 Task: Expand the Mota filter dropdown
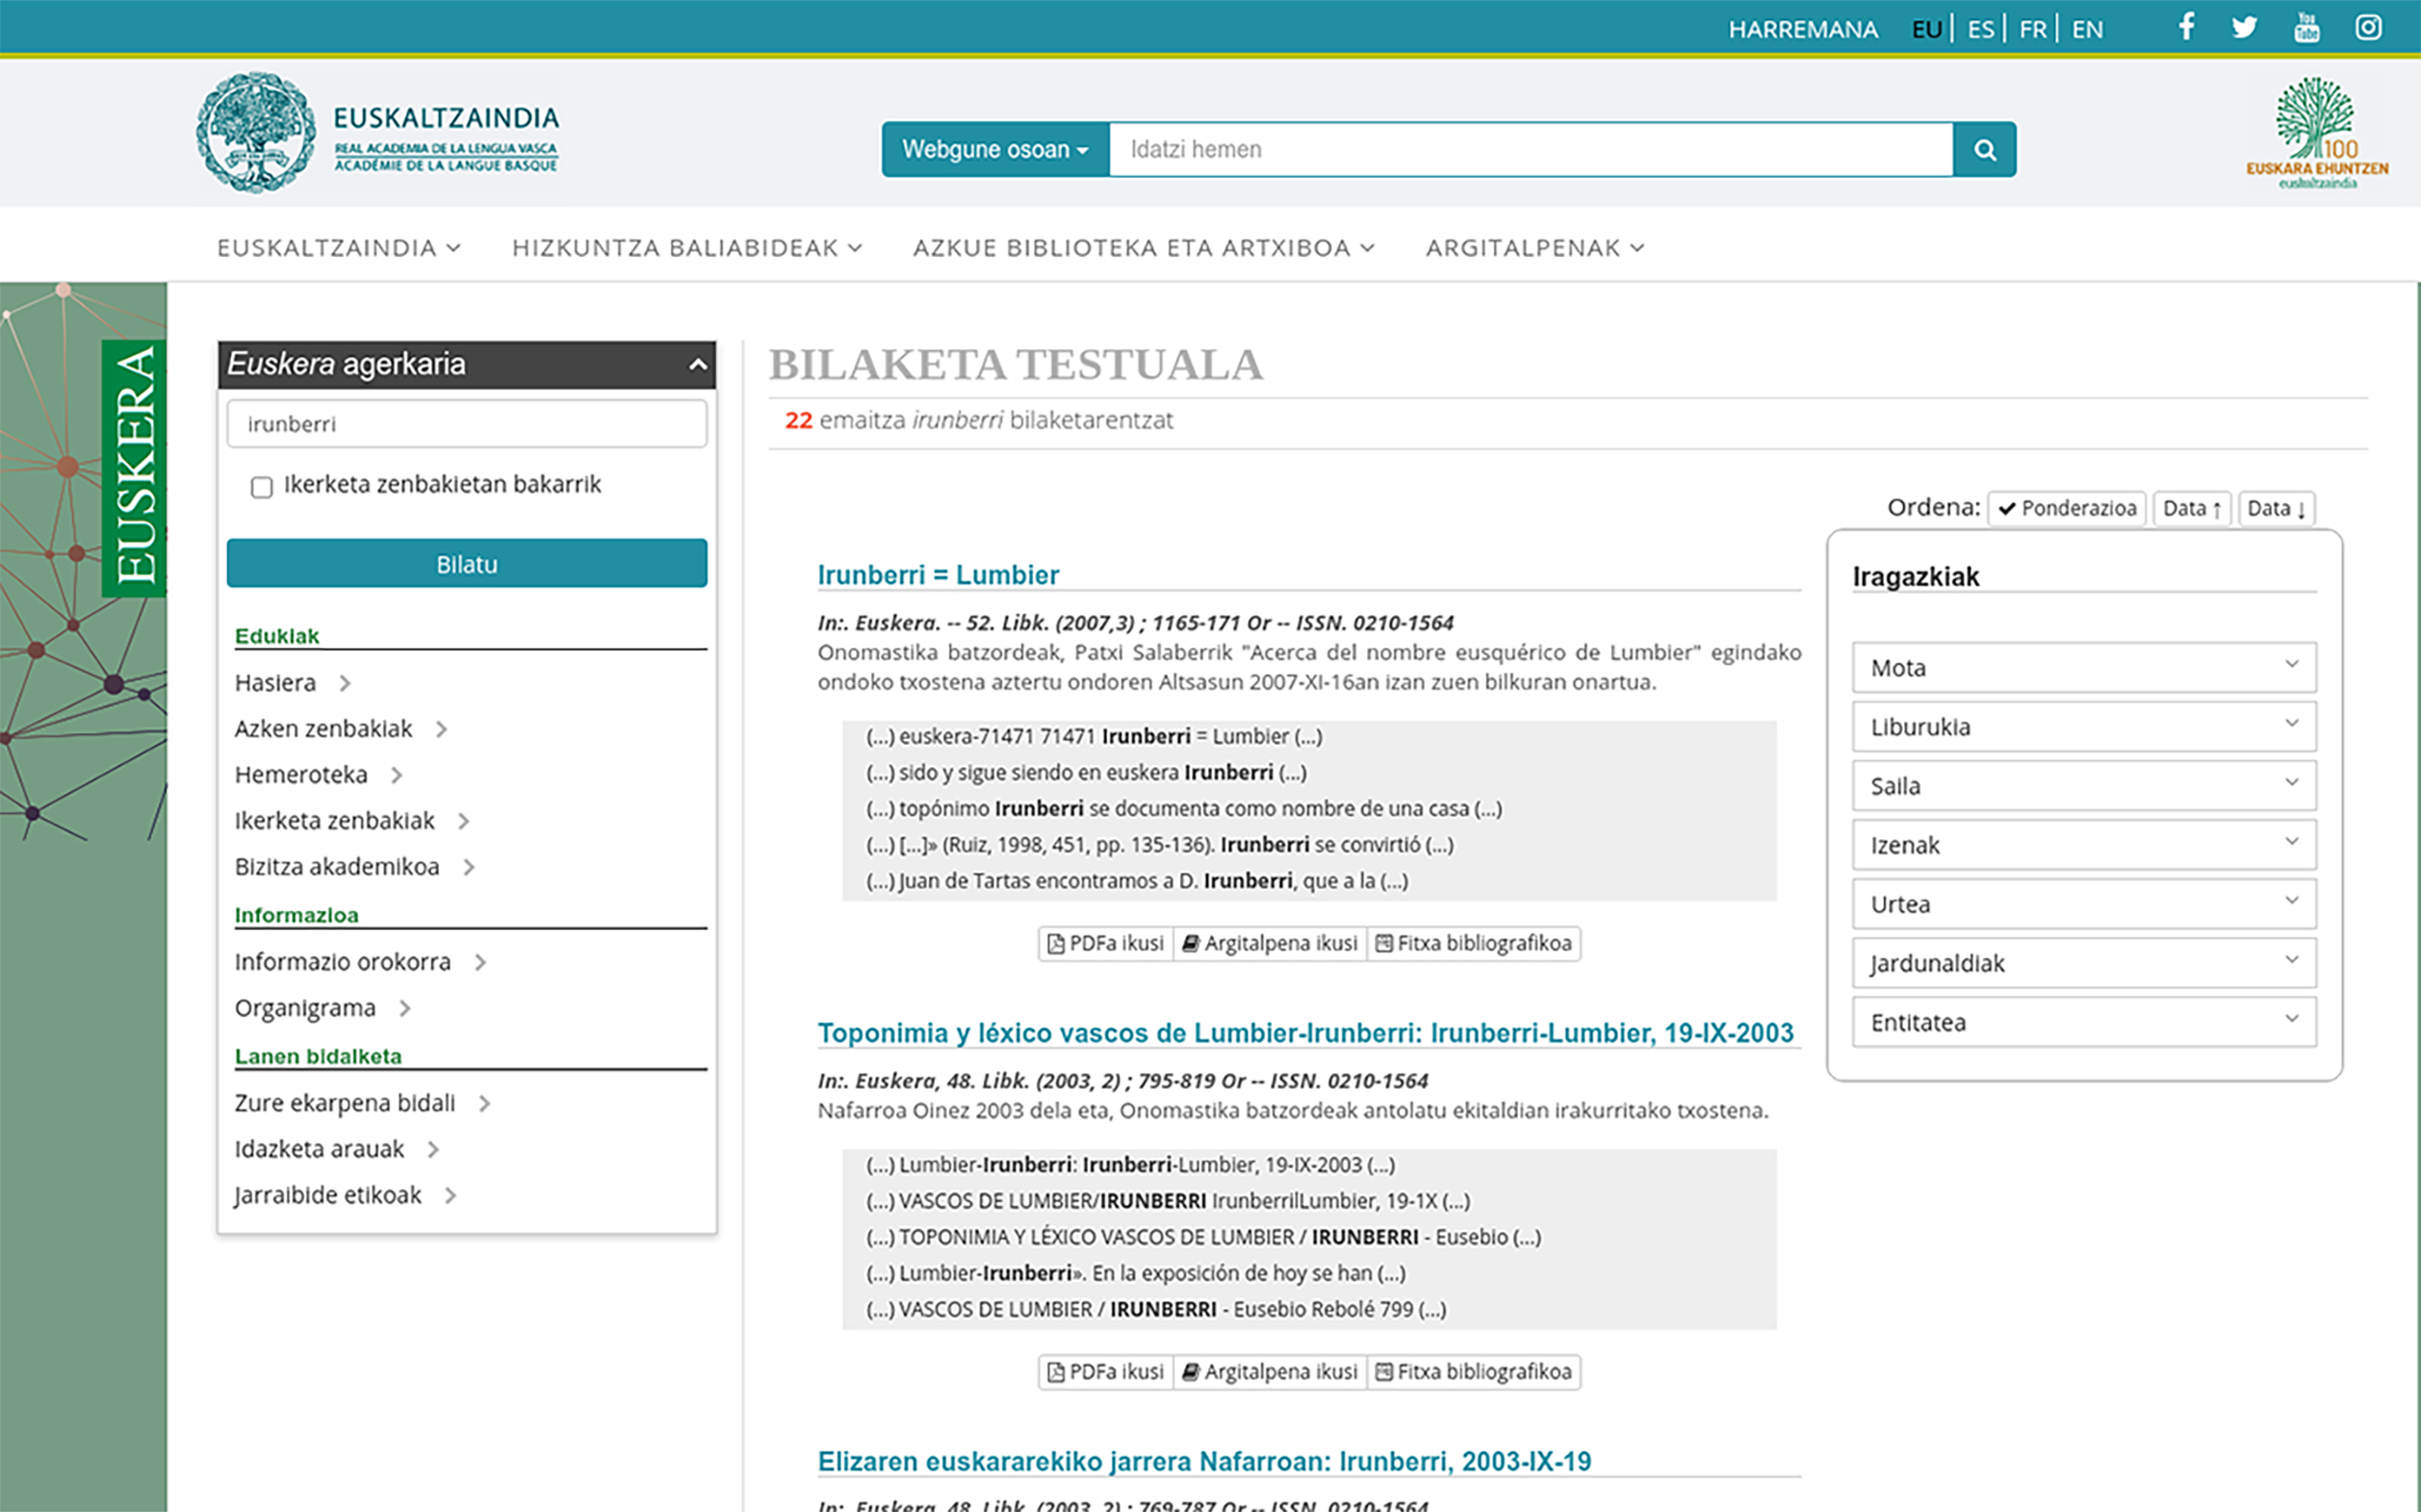click(x=2083, y=667)
